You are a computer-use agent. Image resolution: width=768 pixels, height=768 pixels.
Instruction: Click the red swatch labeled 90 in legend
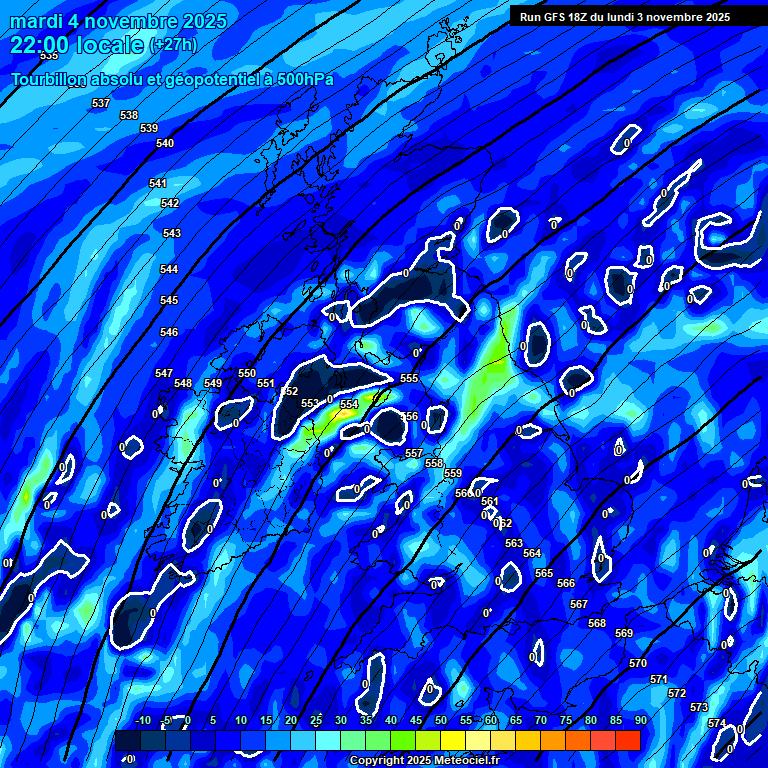[628, 741]
